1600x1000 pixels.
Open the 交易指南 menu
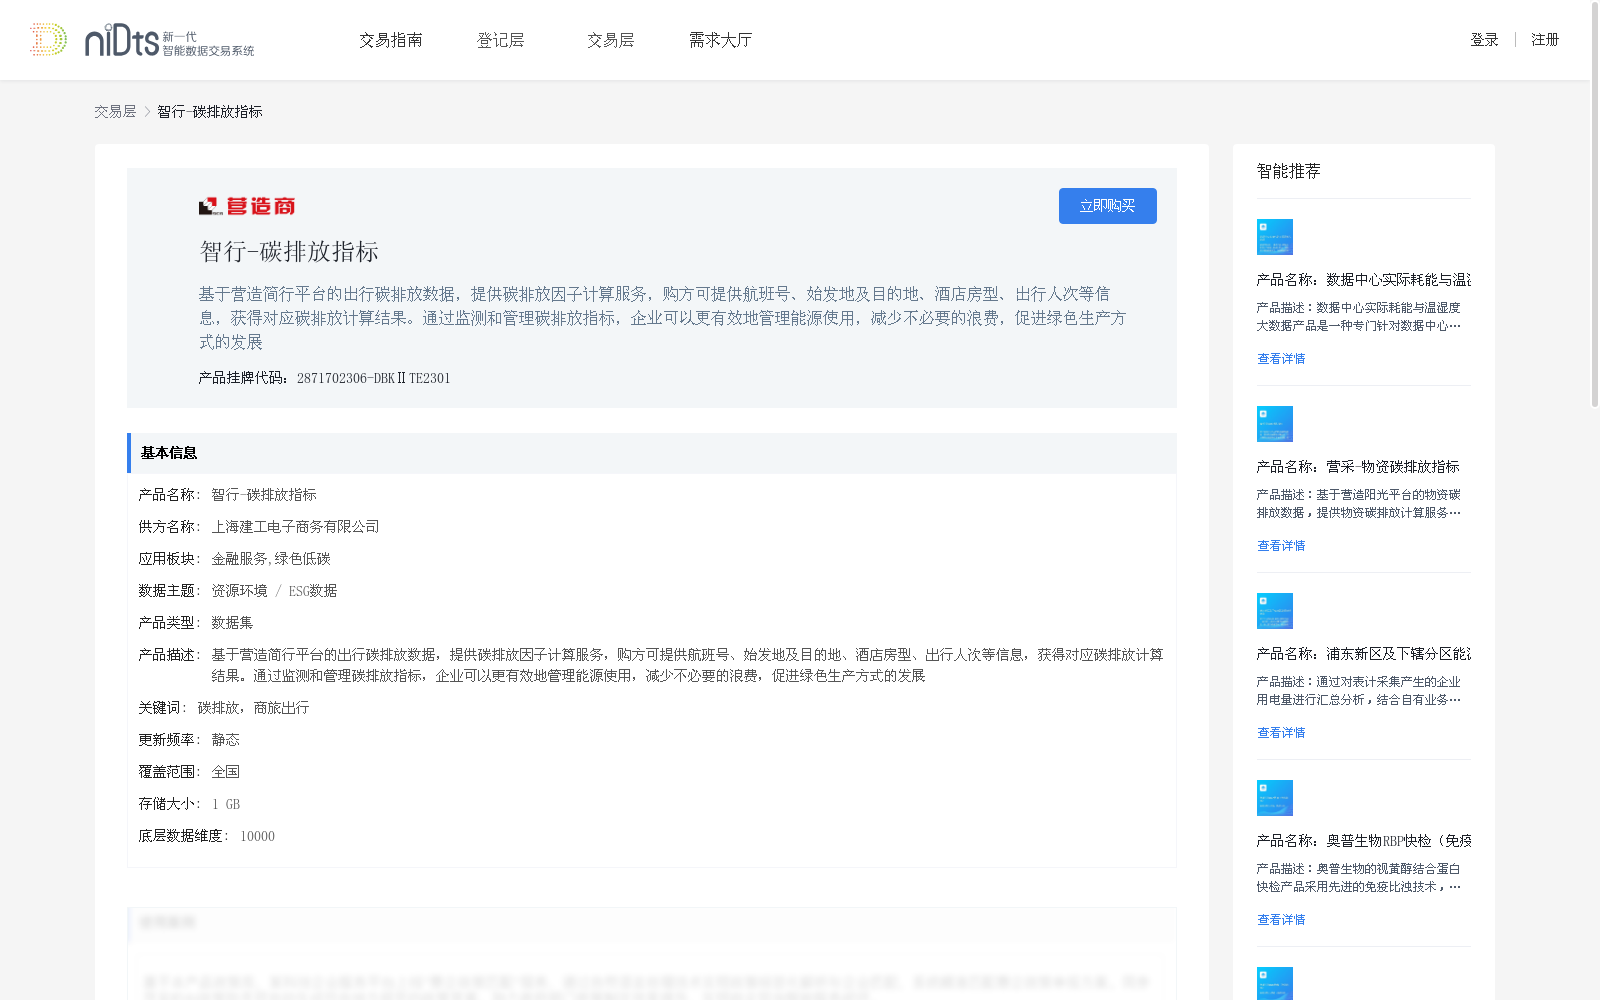[x=391, y=40]
